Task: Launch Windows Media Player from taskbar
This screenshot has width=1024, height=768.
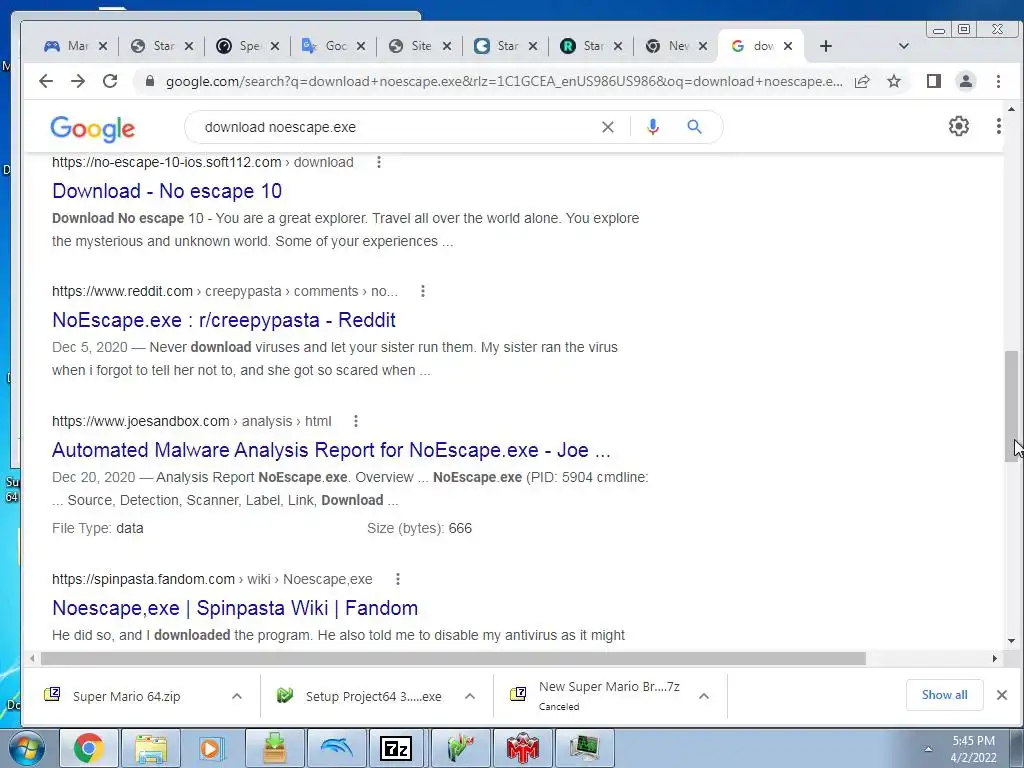Action: coord(212,748)
